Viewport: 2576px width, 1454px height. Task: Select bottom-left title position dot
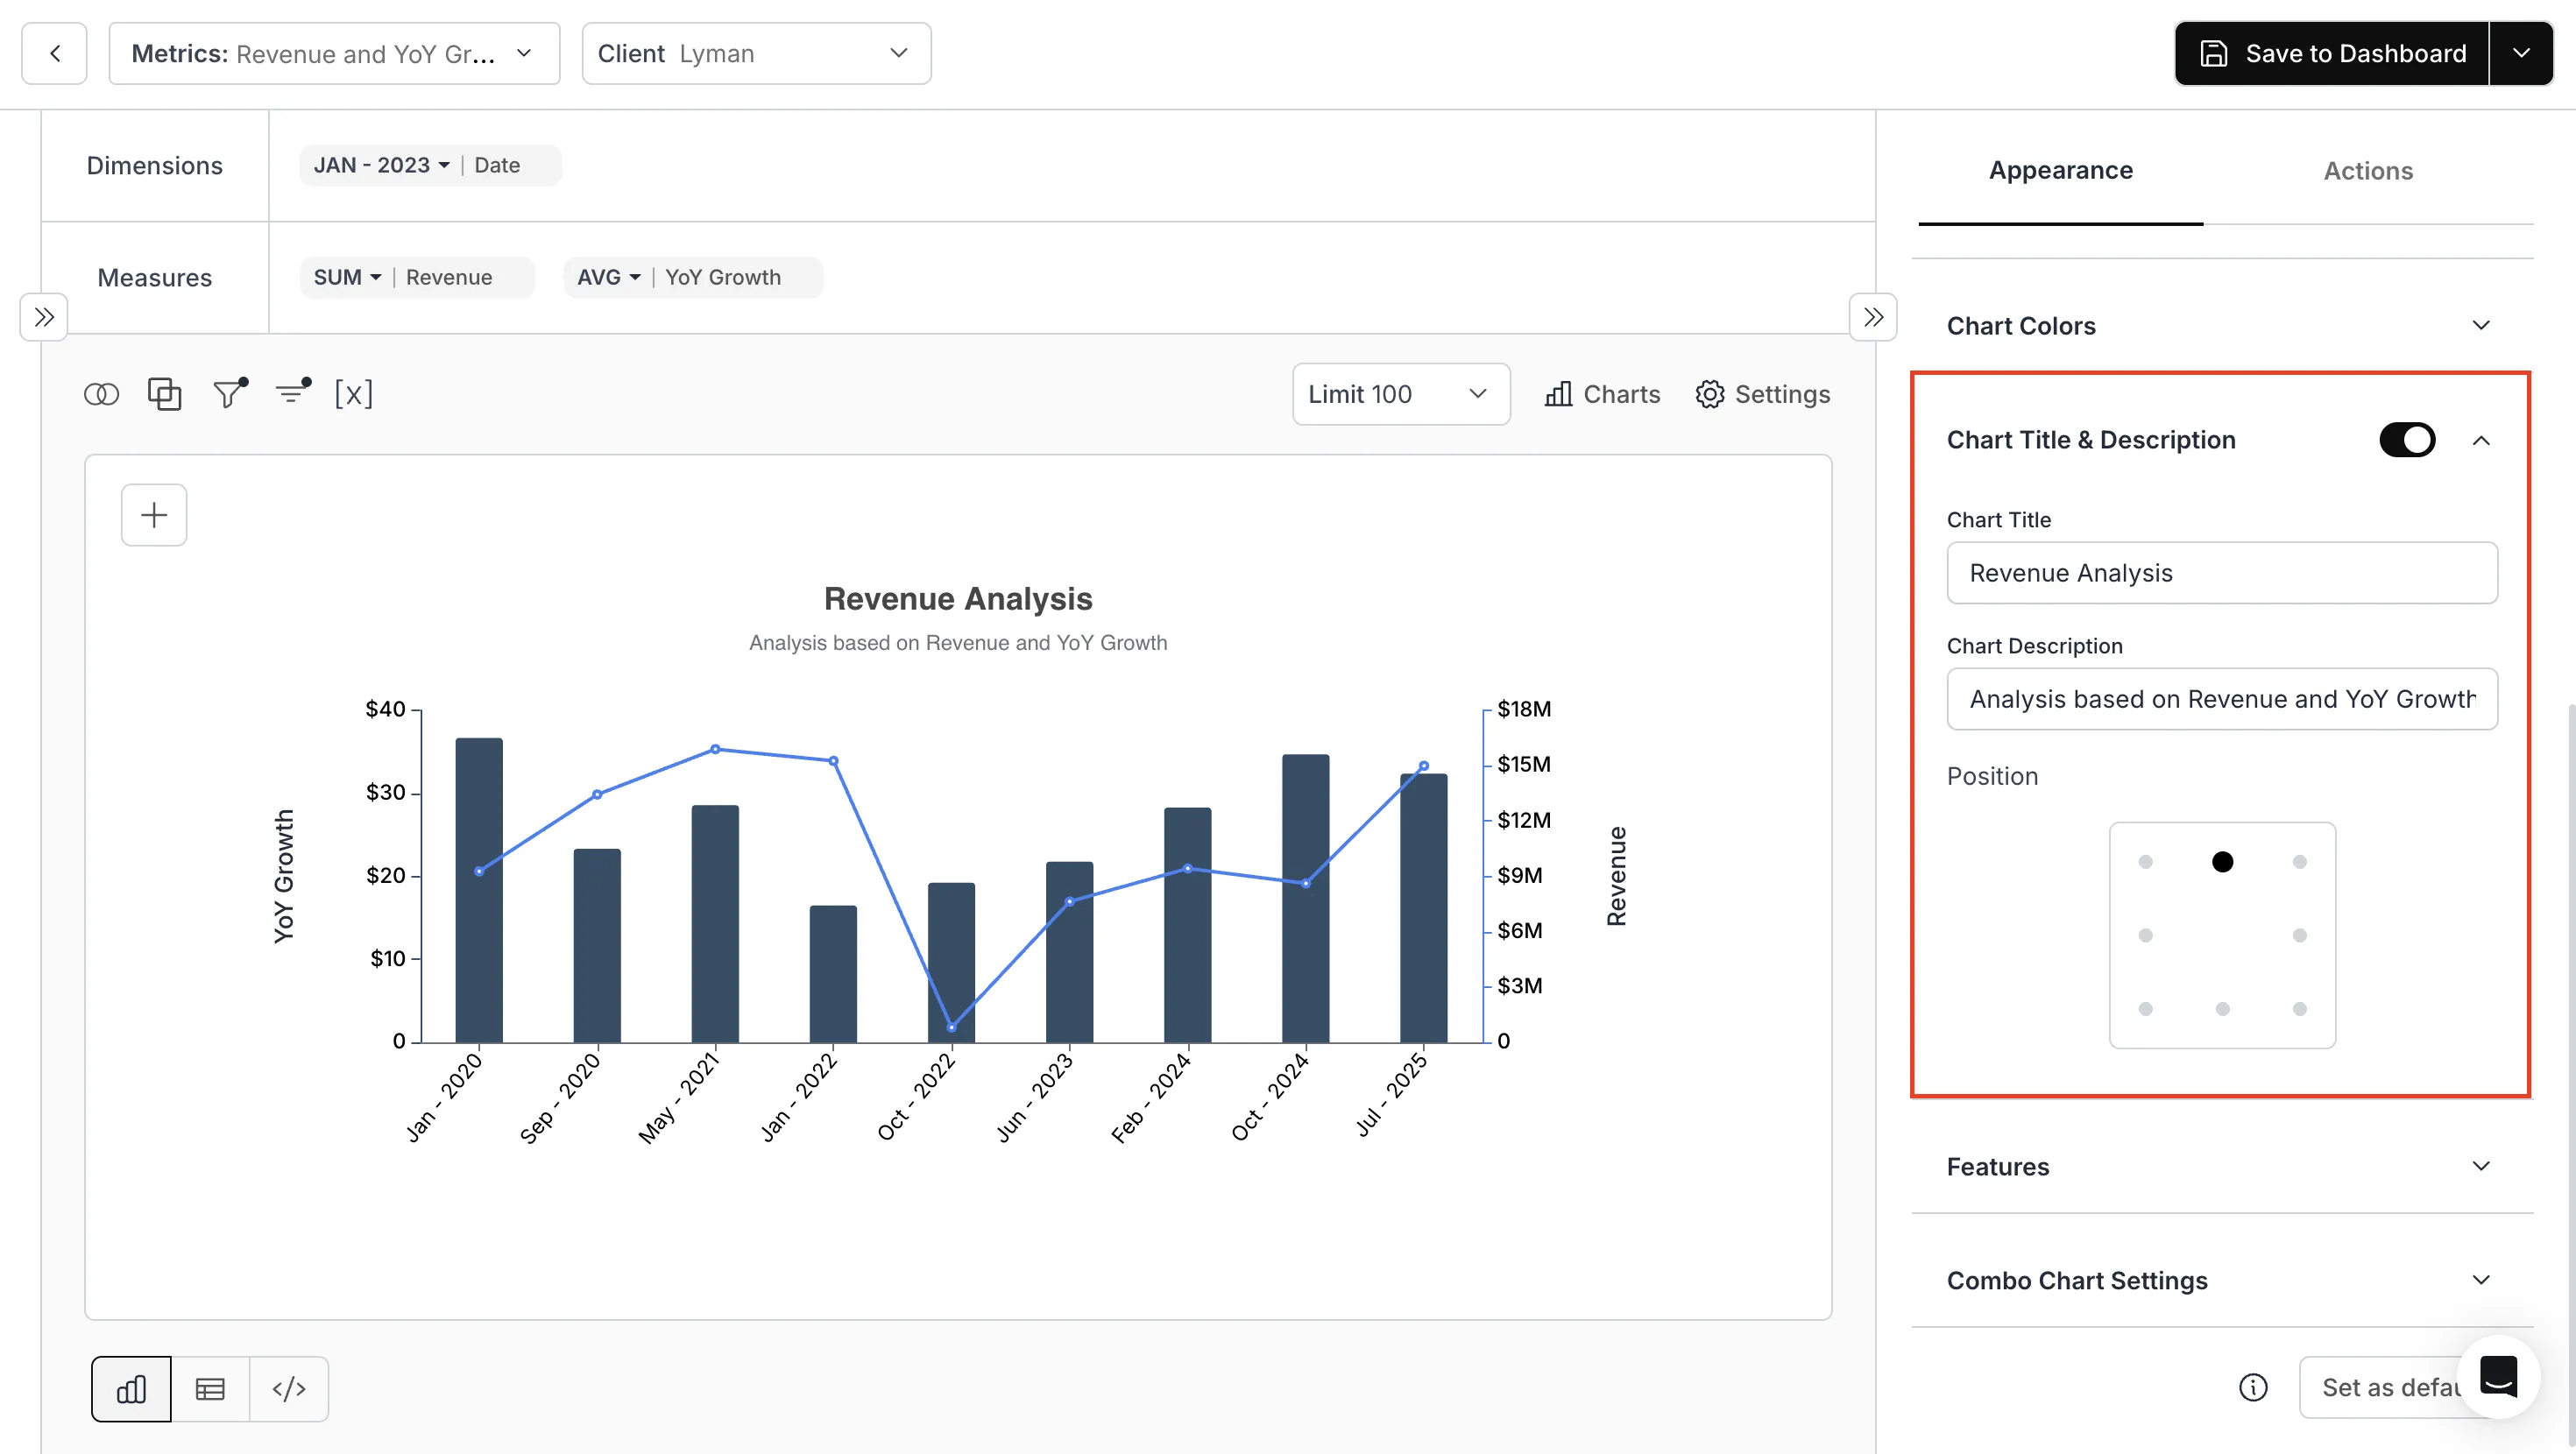2145,1009
